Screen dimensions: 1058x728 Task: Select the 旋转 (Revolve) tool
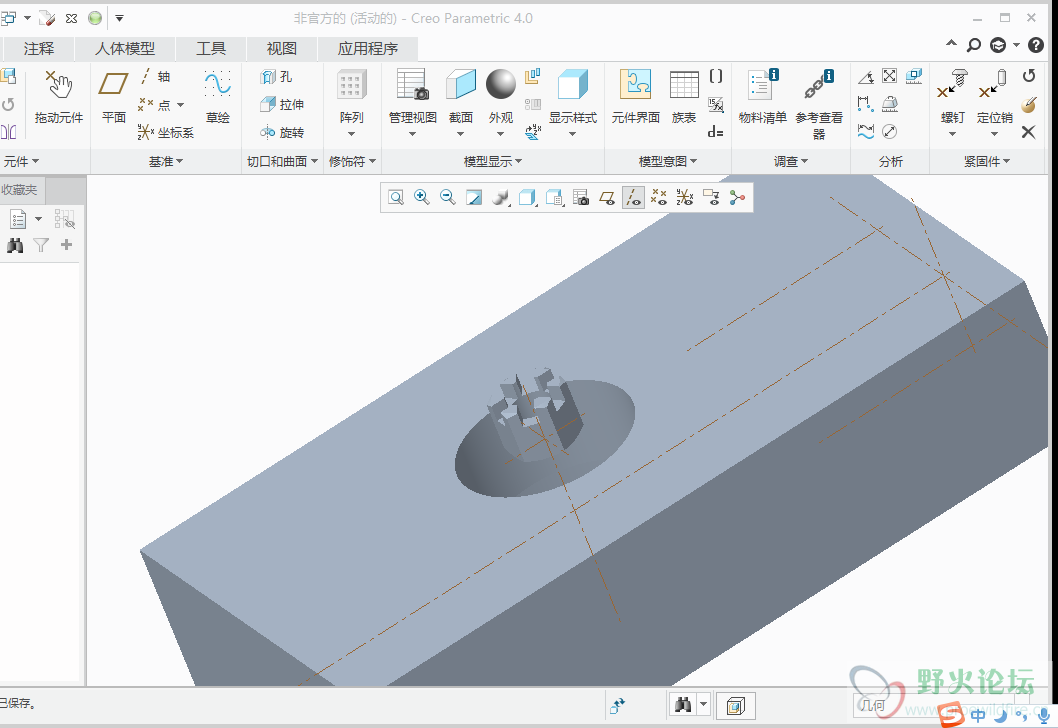click(281, 132)
